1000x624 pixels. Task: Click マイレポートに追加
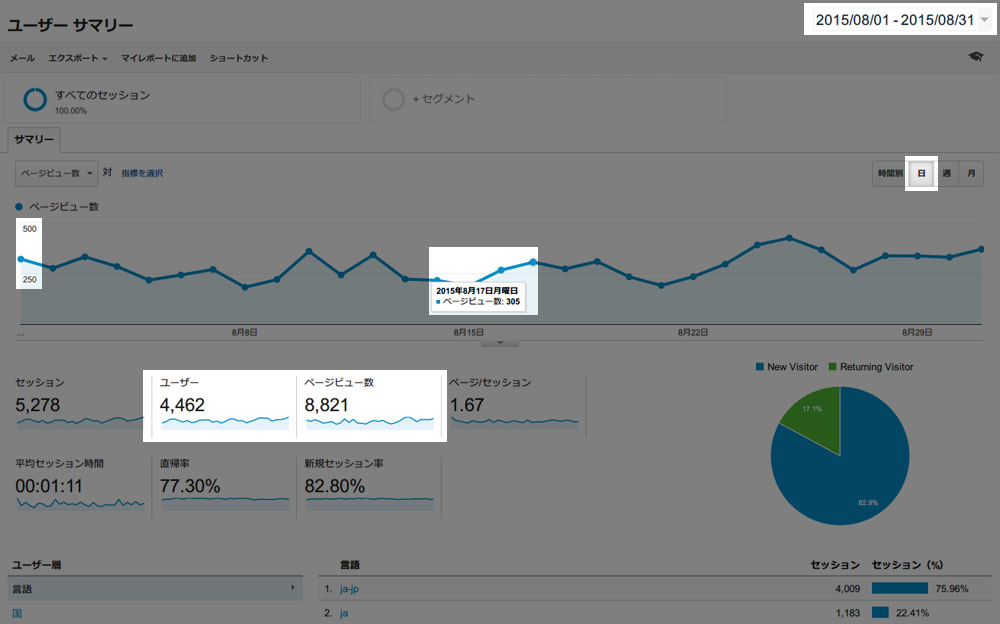click(159, 58)
